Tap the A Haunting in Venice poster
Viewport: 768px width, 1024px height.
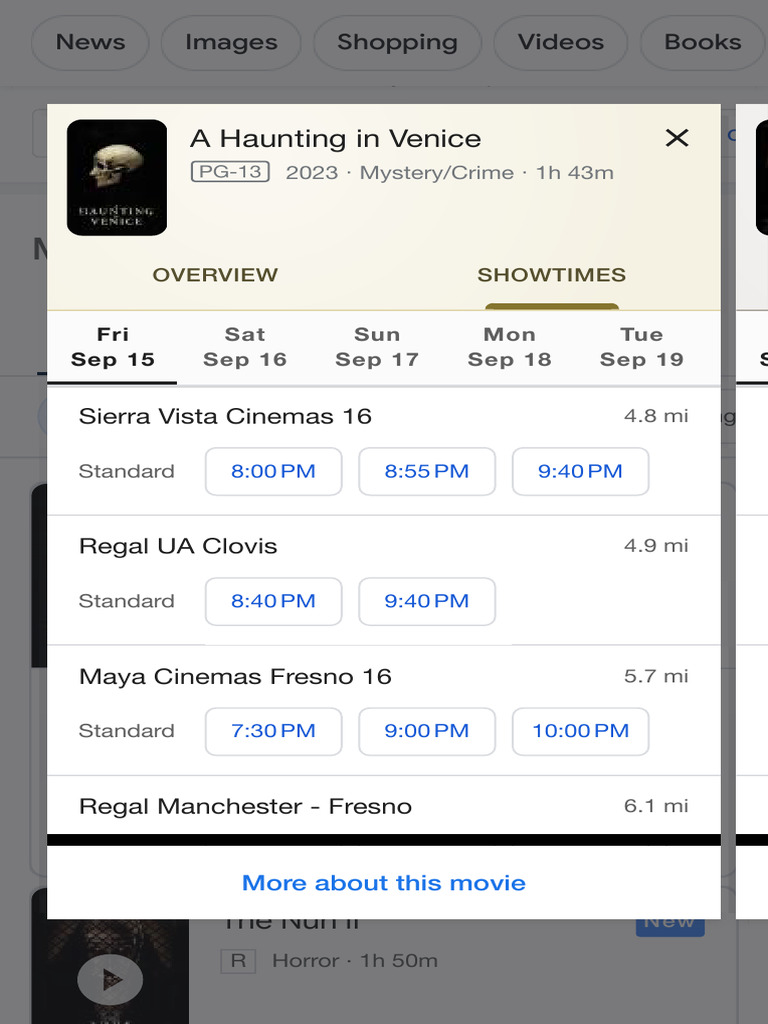(117, 178)
